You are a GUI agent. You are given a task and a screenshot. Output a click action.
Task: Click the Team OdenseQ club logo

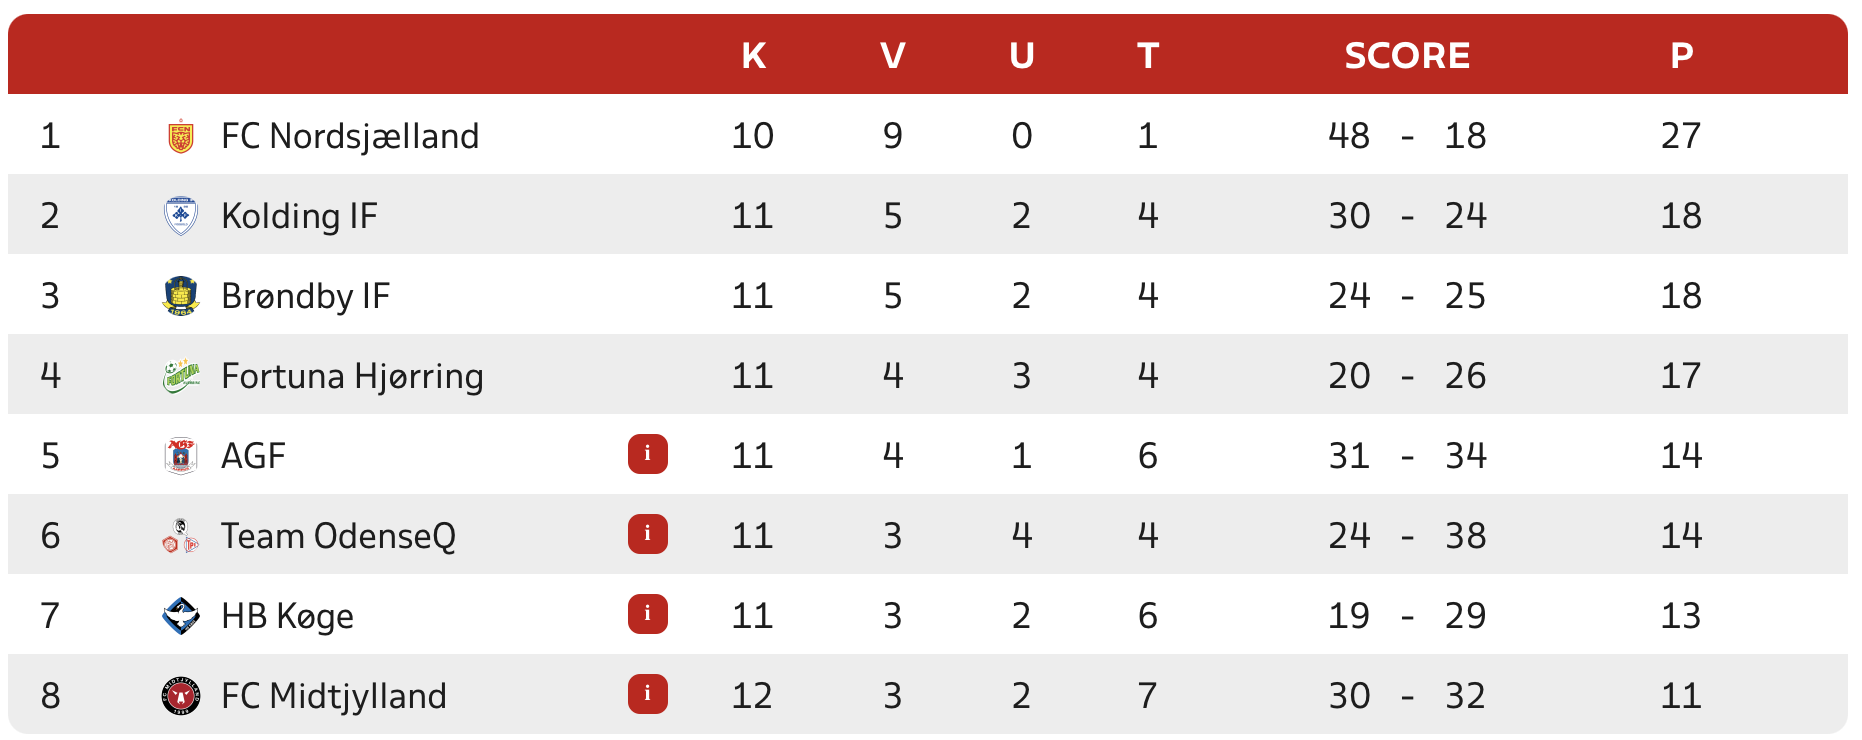coord(181,536)
